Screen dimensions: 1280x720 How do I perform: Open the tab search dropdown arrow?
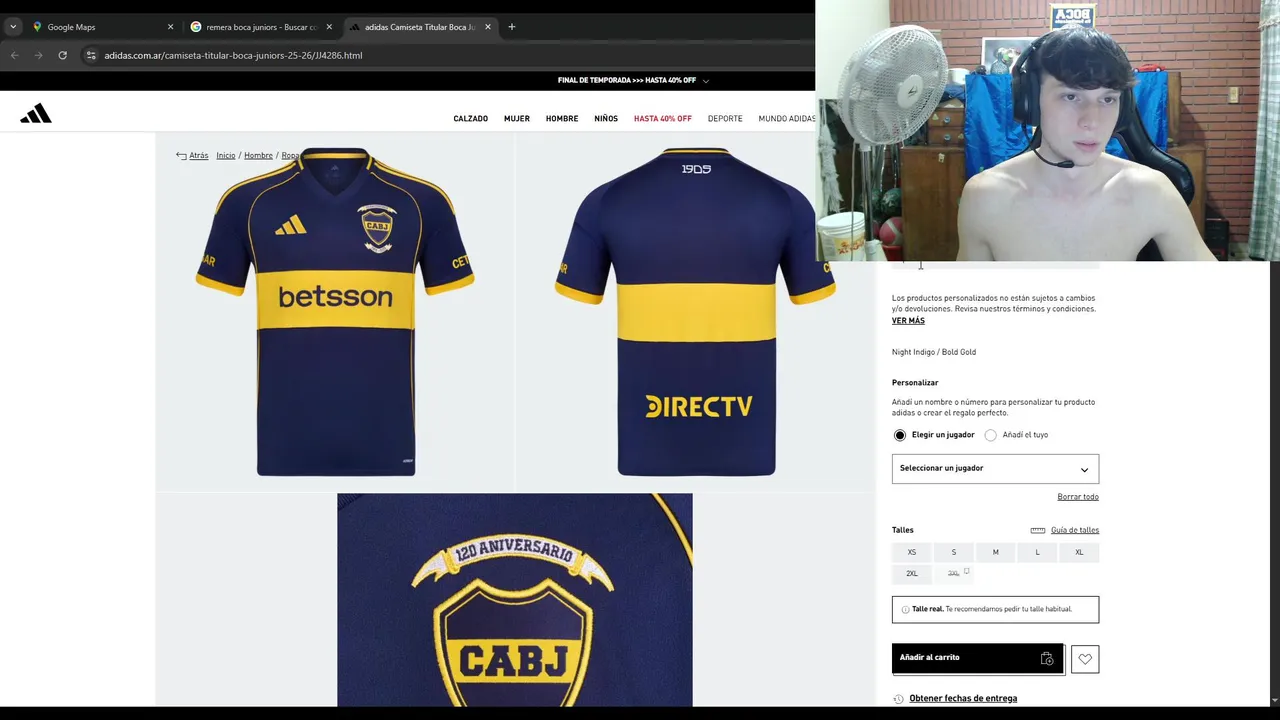tap(13, 27)
